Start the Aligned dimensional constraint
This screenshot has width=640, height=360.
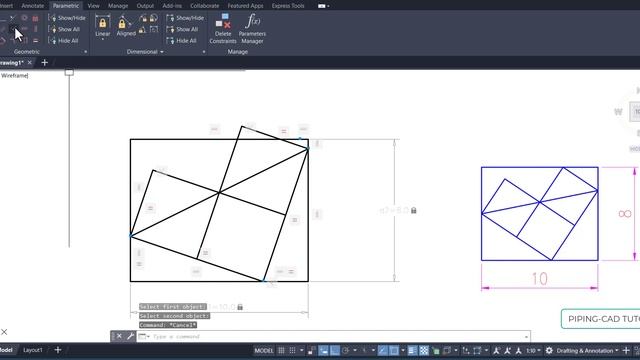point(126,25)
